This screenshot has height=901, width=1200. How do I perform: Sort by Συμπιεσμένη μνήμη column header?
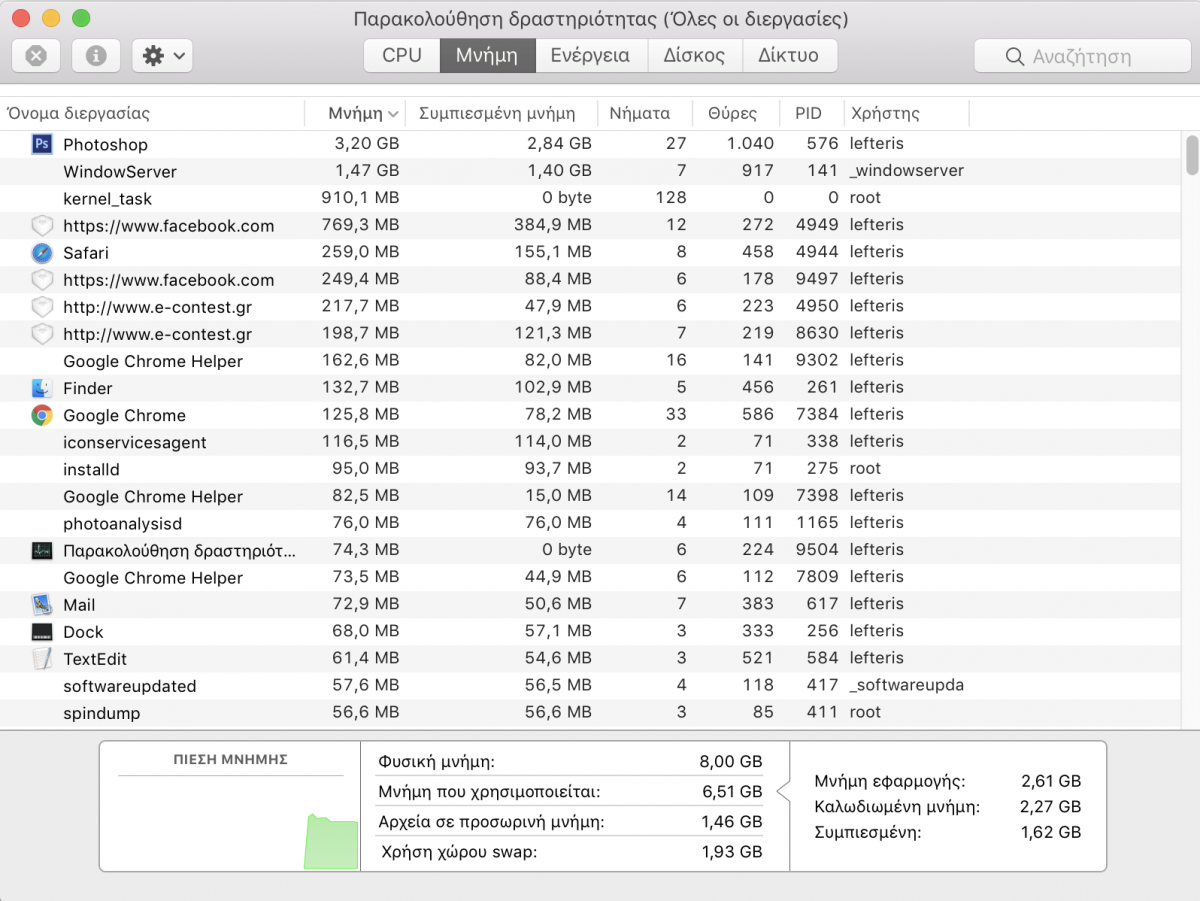(501, 113)
